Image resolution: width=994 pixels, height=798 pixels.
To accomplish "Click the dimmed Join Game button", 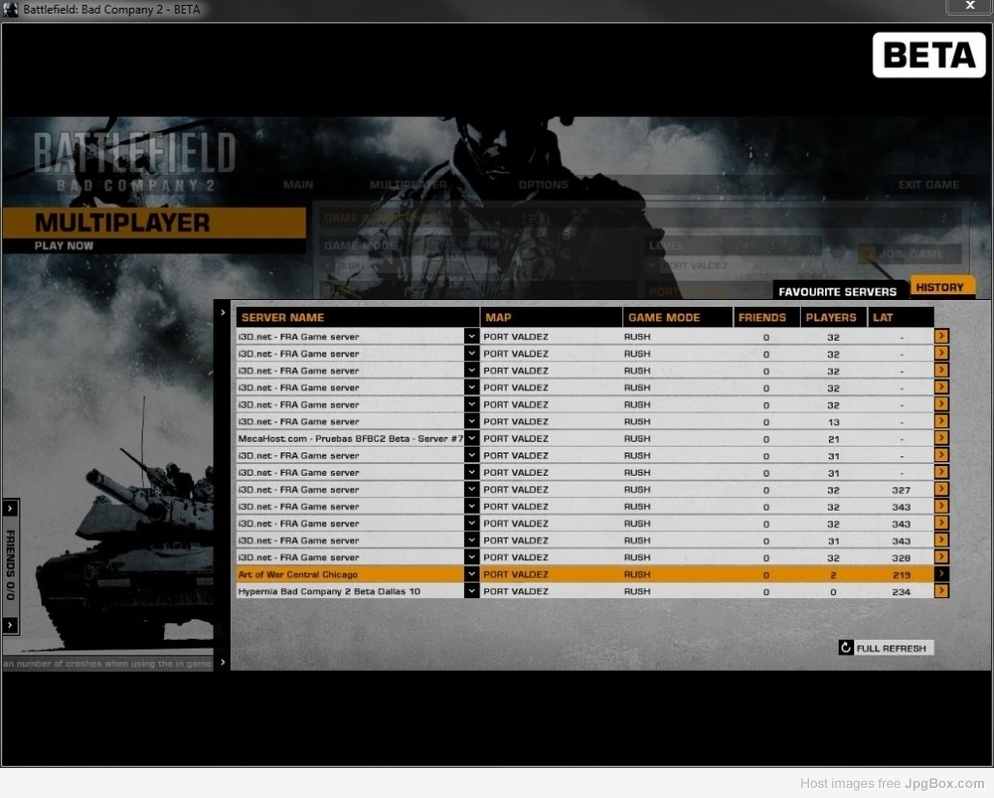I will click(910, 254).
